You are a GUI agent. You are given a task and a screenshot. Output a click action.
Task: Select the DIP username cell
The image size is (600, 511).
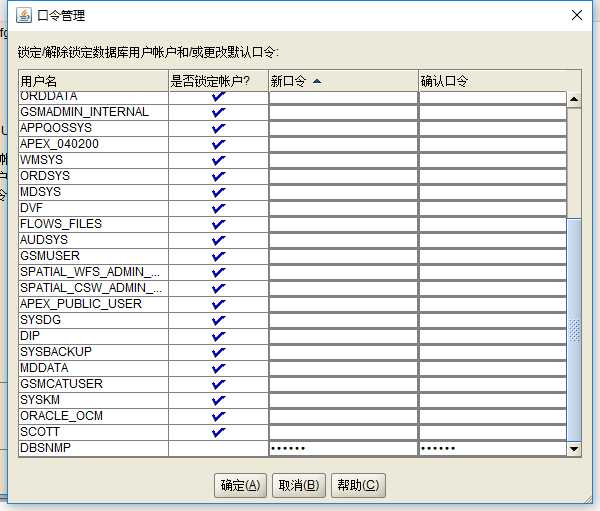click(x=93, y=336)
